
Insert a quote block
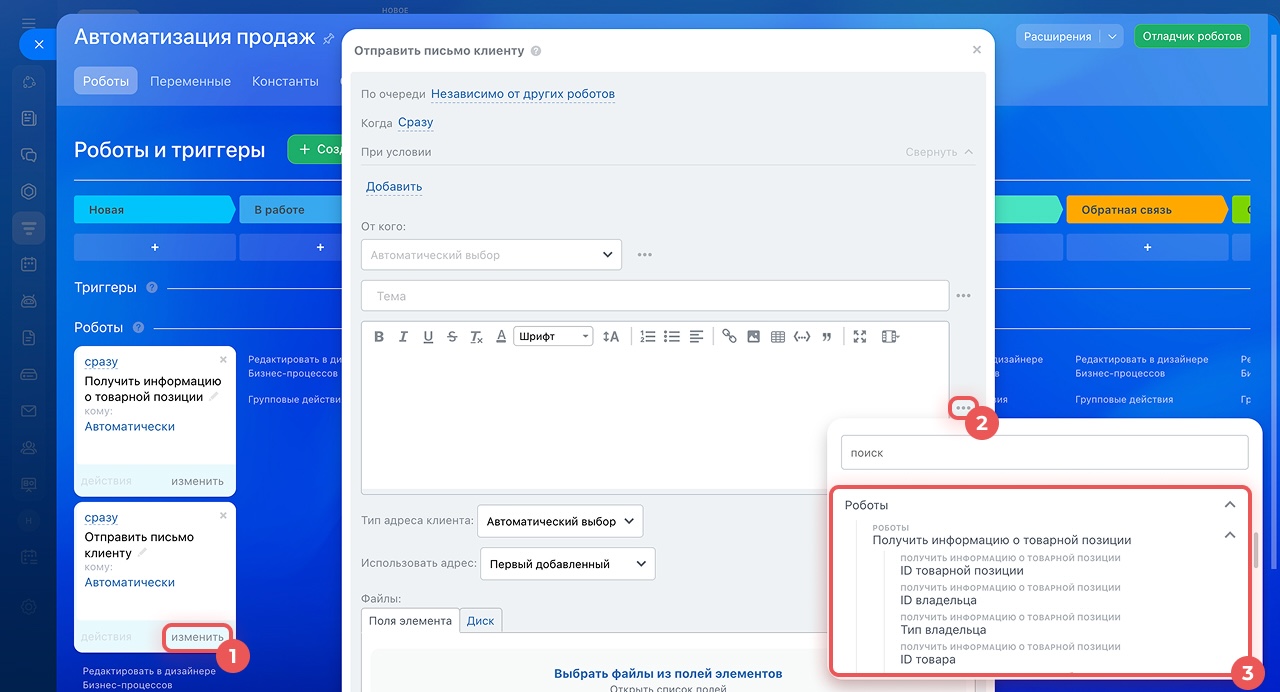[826, 337]
